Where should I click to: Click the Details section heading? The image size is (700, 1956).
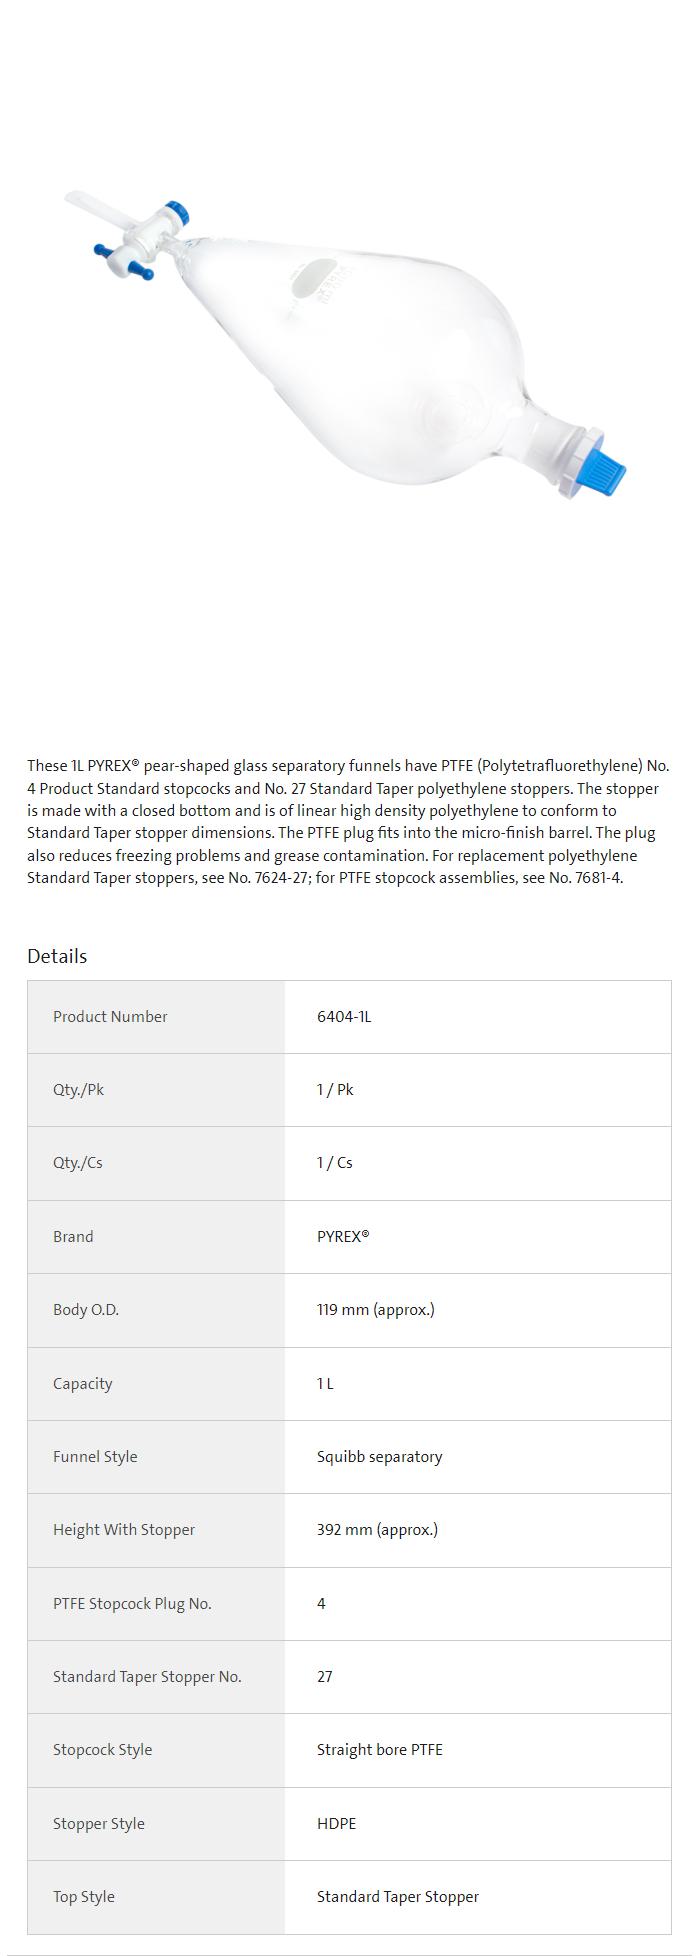[x=57, y=956]
